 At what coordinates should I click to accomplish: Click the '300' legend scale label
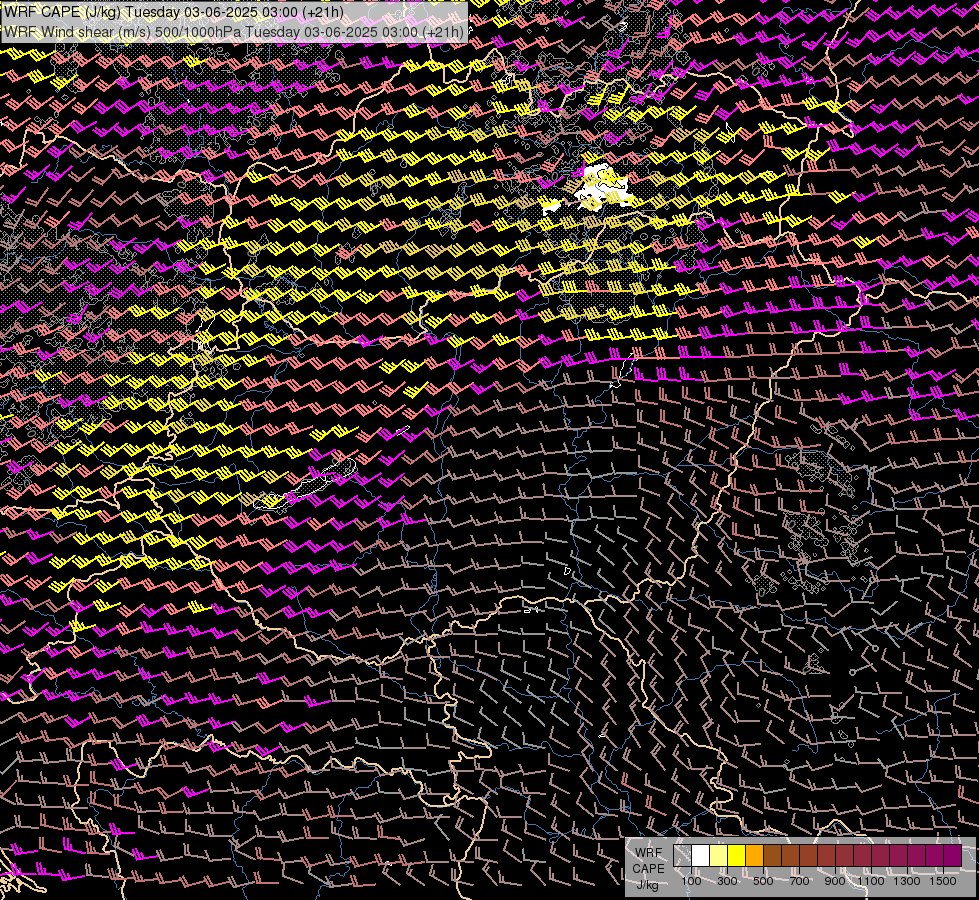(x=727, y=881)
